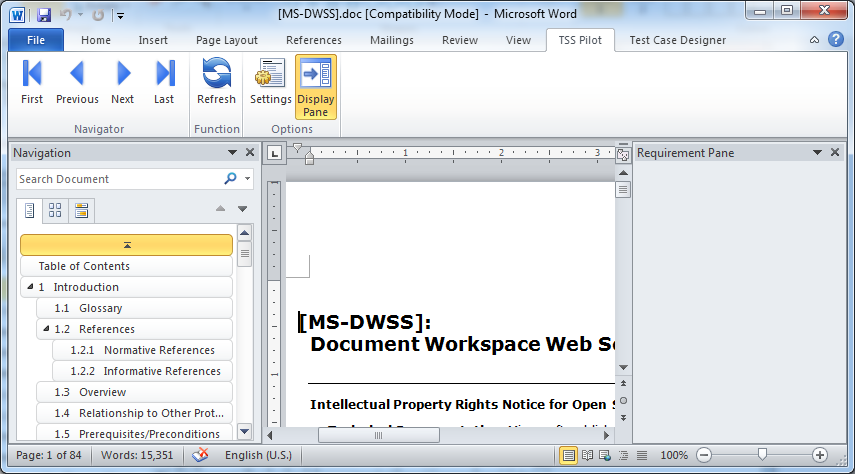Switch to Print Layout view
The height and width of the screenshot is (475, 855).
[568, 455]
